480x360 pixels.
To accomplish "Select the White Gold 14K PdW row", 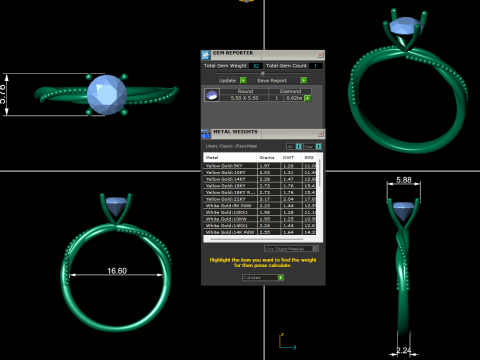I will [260, 232].
